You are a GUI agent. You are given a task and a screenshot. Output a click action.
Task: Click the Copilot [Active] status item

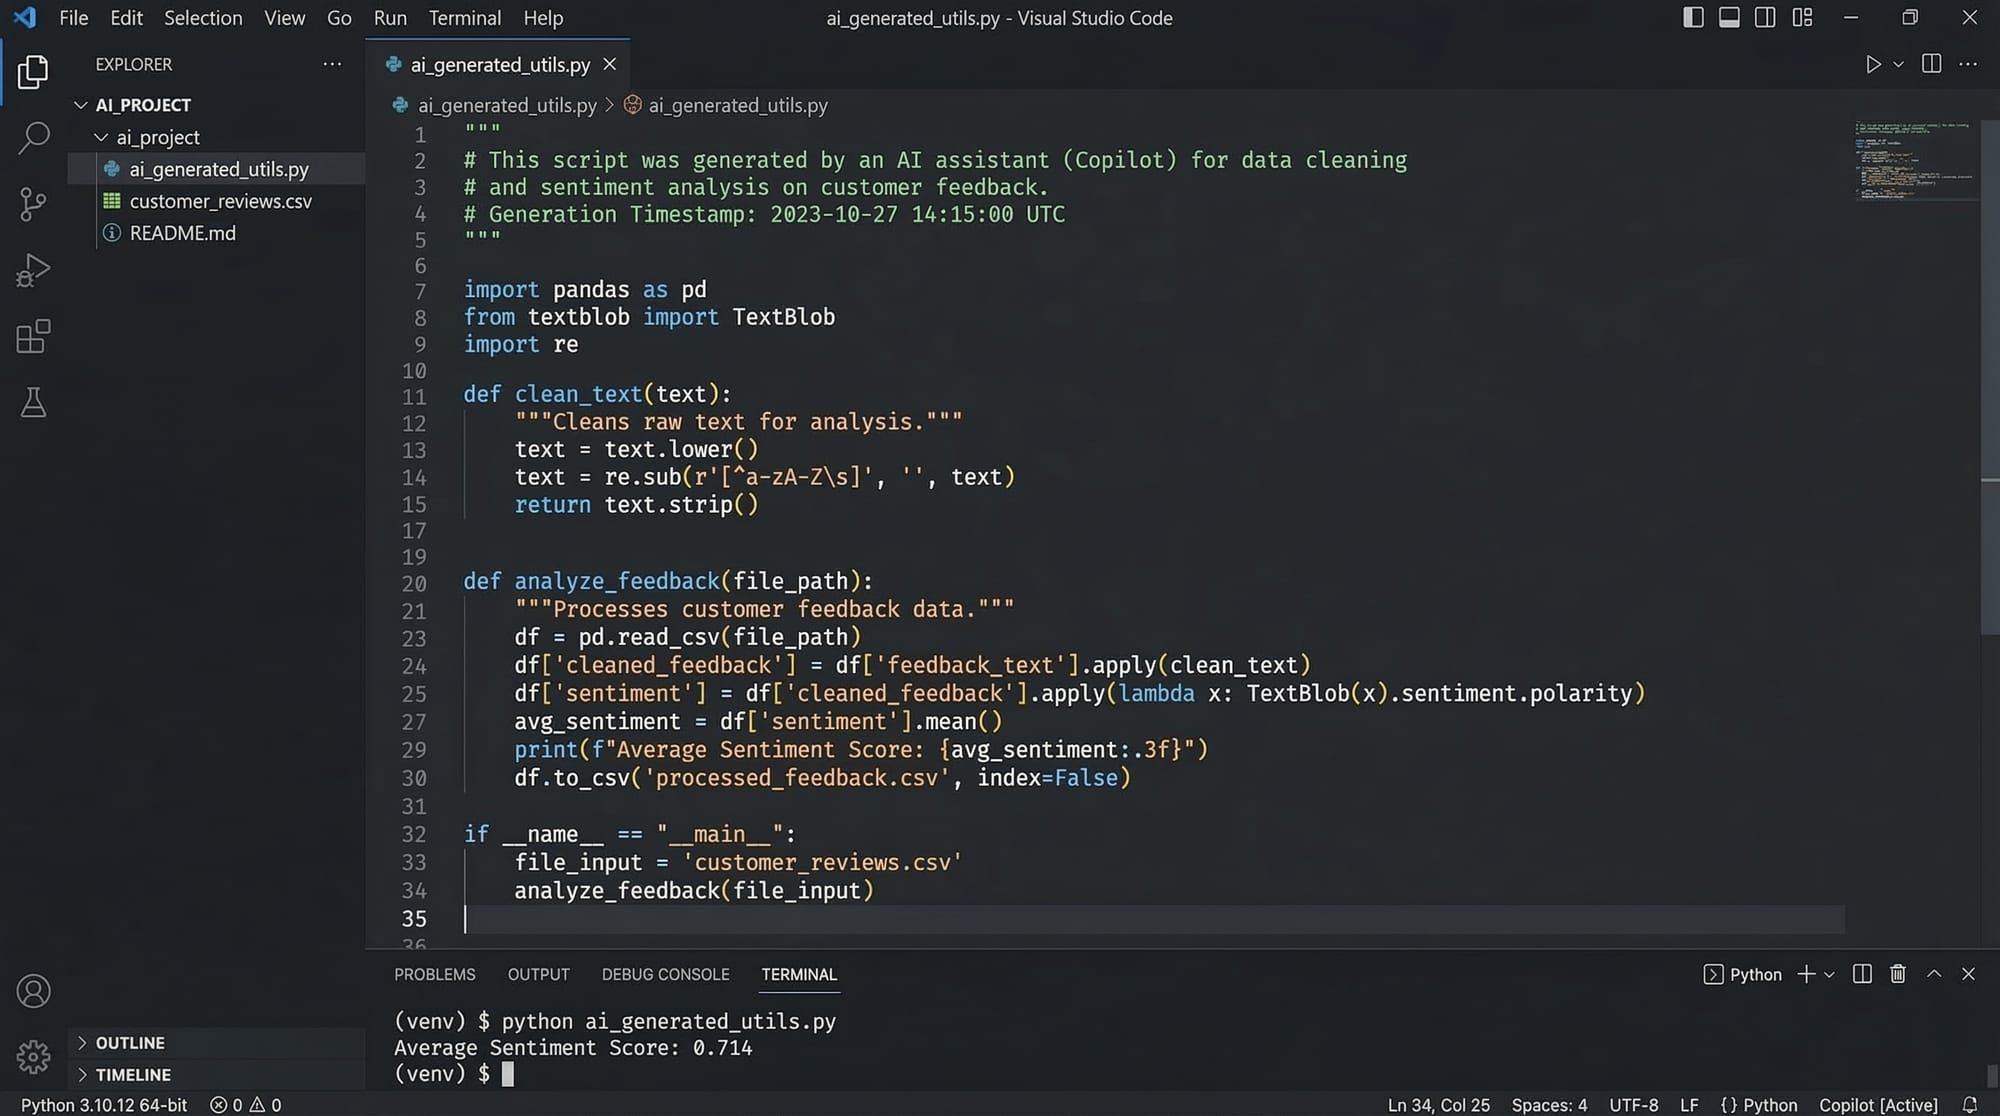tap(1877, 1104)
